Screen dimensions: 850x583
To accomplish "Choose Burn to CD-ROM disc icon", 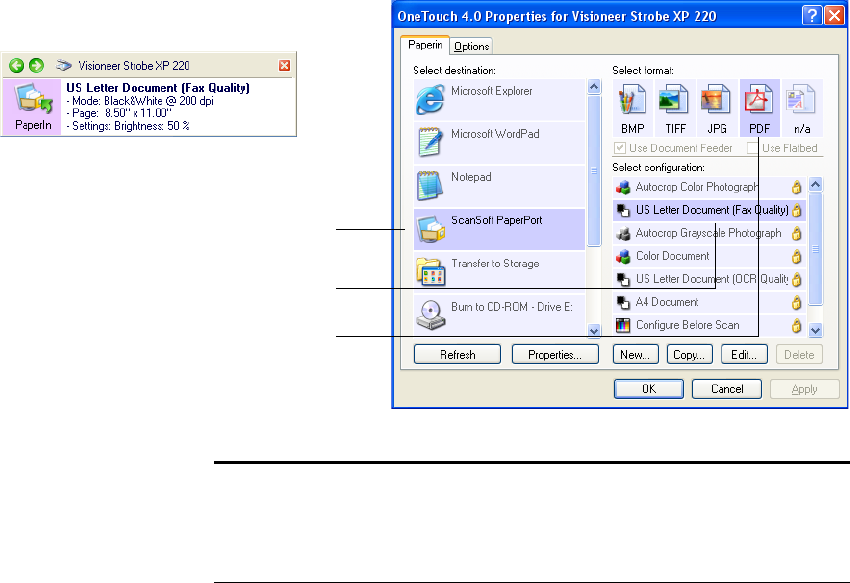I will [x=430, y=315].
